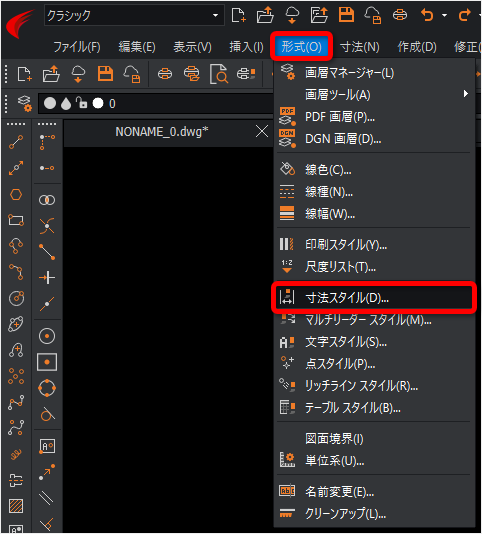Toggle layer freeze droplet icon
This screenshot has width=482, height=534.
[66, 104]
